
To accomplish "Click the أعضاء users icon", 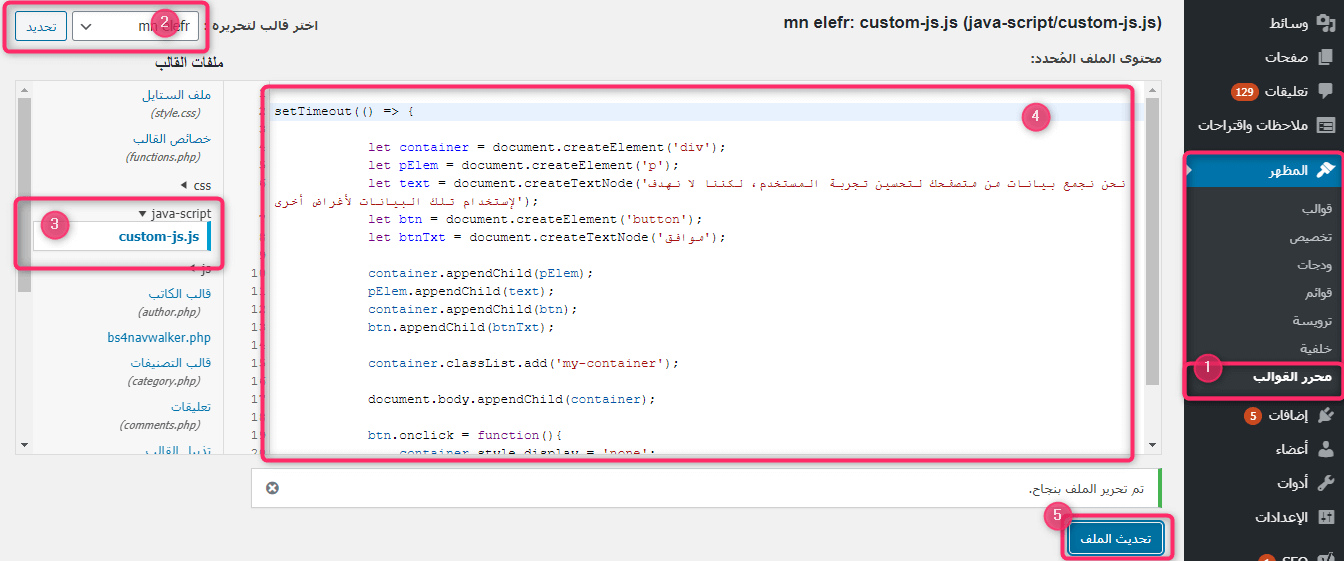I will [1325, 449].
